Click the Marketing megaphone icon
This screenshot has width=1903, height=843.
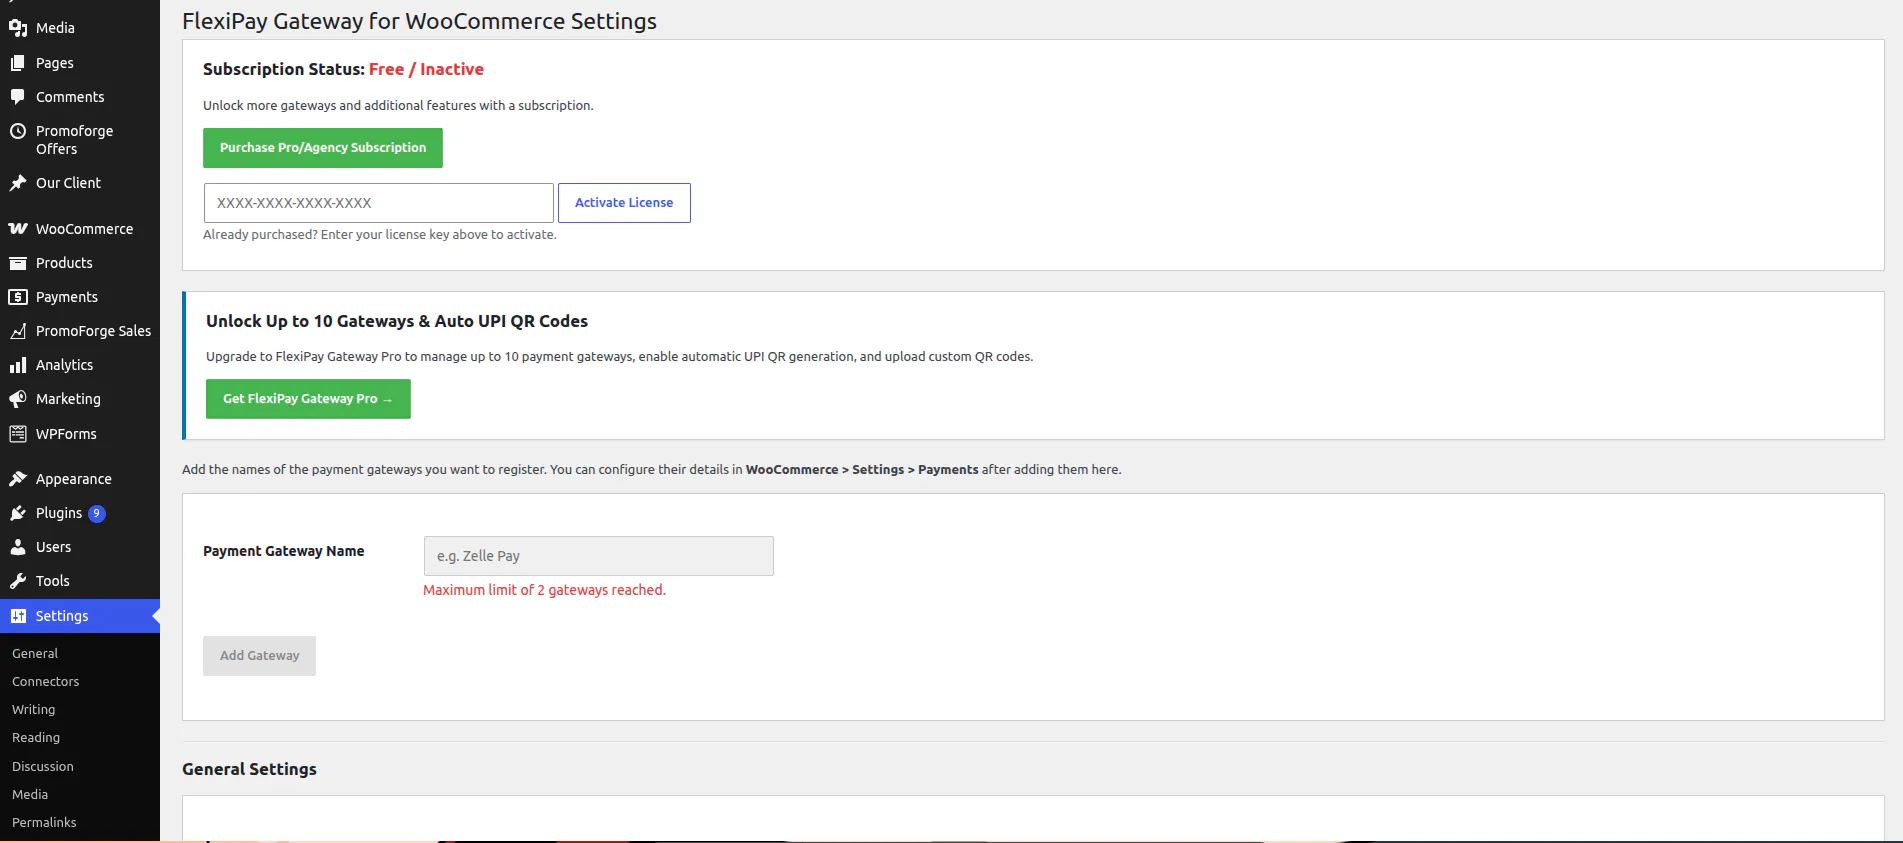tap(18, 399)
